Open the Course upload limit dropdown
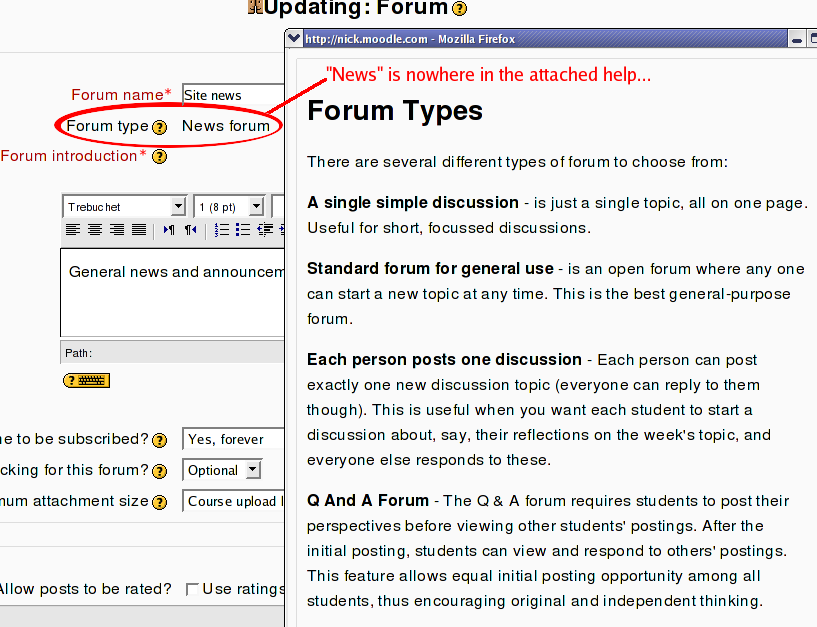 pyautogui.click(x=233, y=501)
